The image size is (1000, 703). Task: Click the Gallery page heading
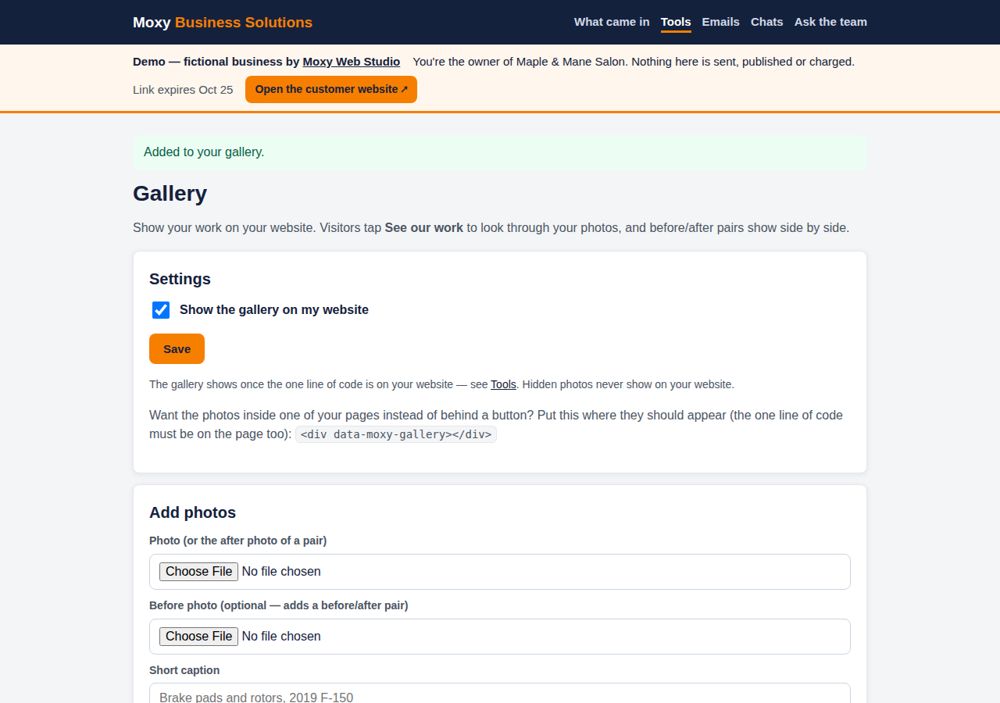(x=170, y=193)
